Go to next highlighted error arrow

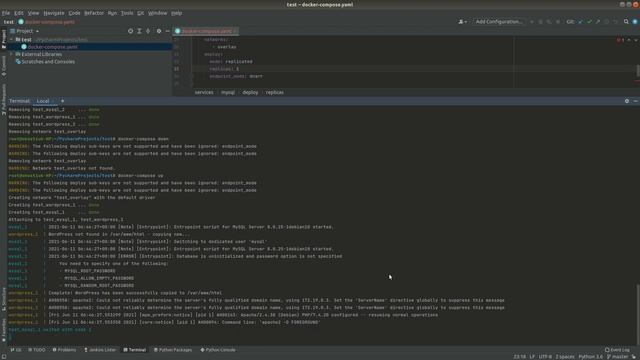636,40
